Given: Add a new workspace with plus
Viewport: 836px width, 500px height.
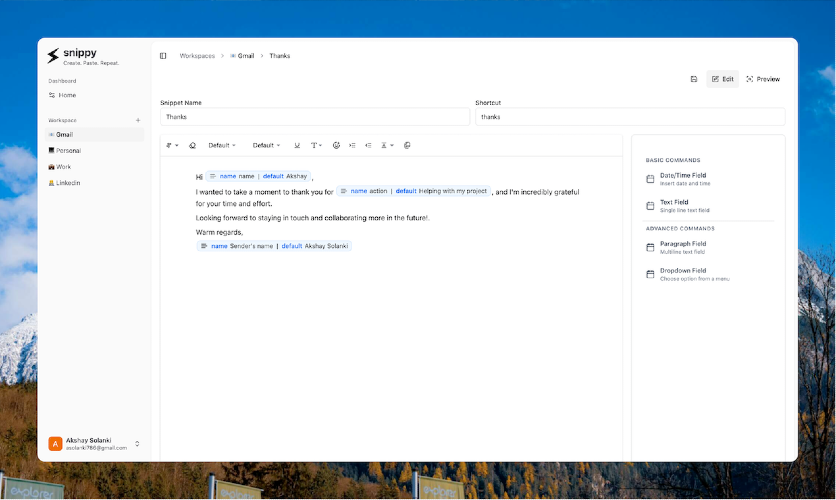Looking at the screenshot, I should click(138, 120).
